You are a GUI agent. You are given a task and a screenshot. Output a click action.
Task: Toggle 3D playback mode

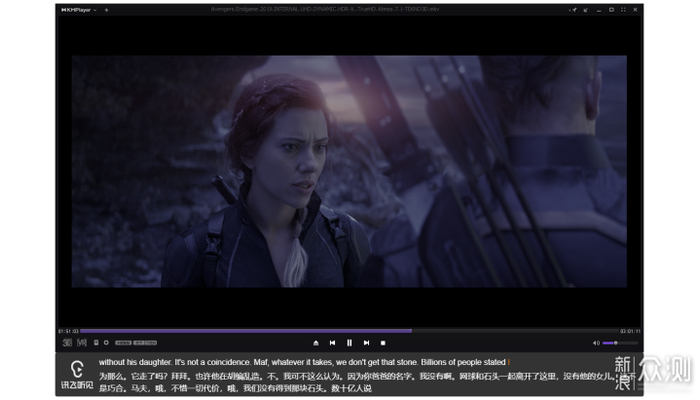pyautogui.click(x=67, y=343)
